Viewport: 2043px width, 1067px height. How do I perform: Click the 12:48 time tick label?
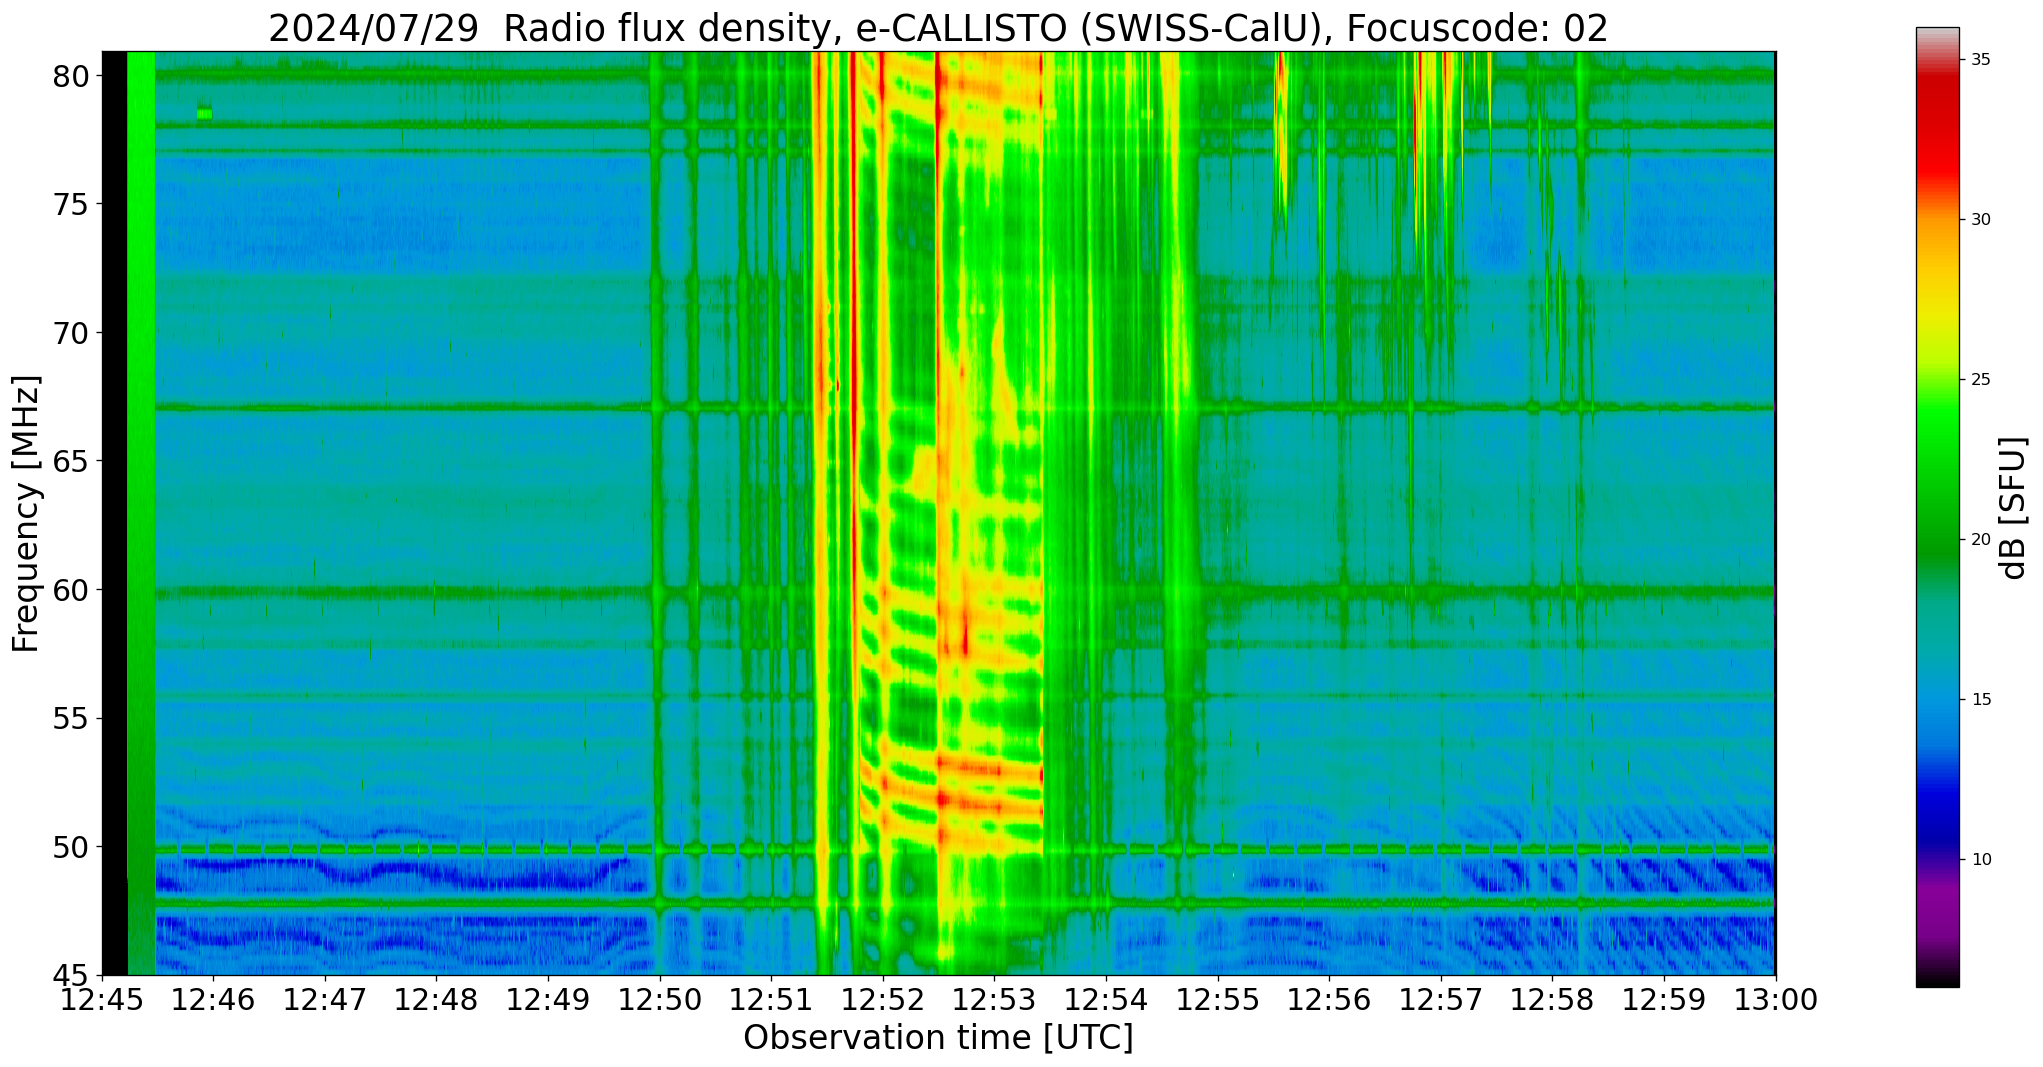pyautogui.click(x=437, y=1000)
